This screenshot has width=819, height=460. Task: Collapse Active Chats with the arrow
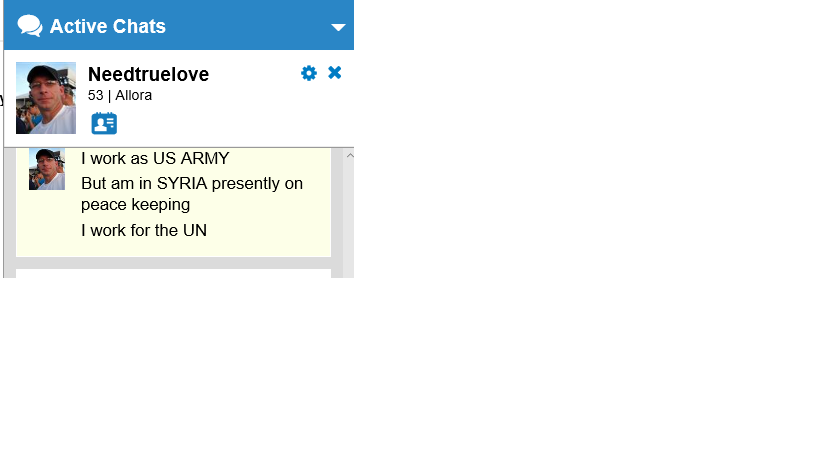[338, 27]
